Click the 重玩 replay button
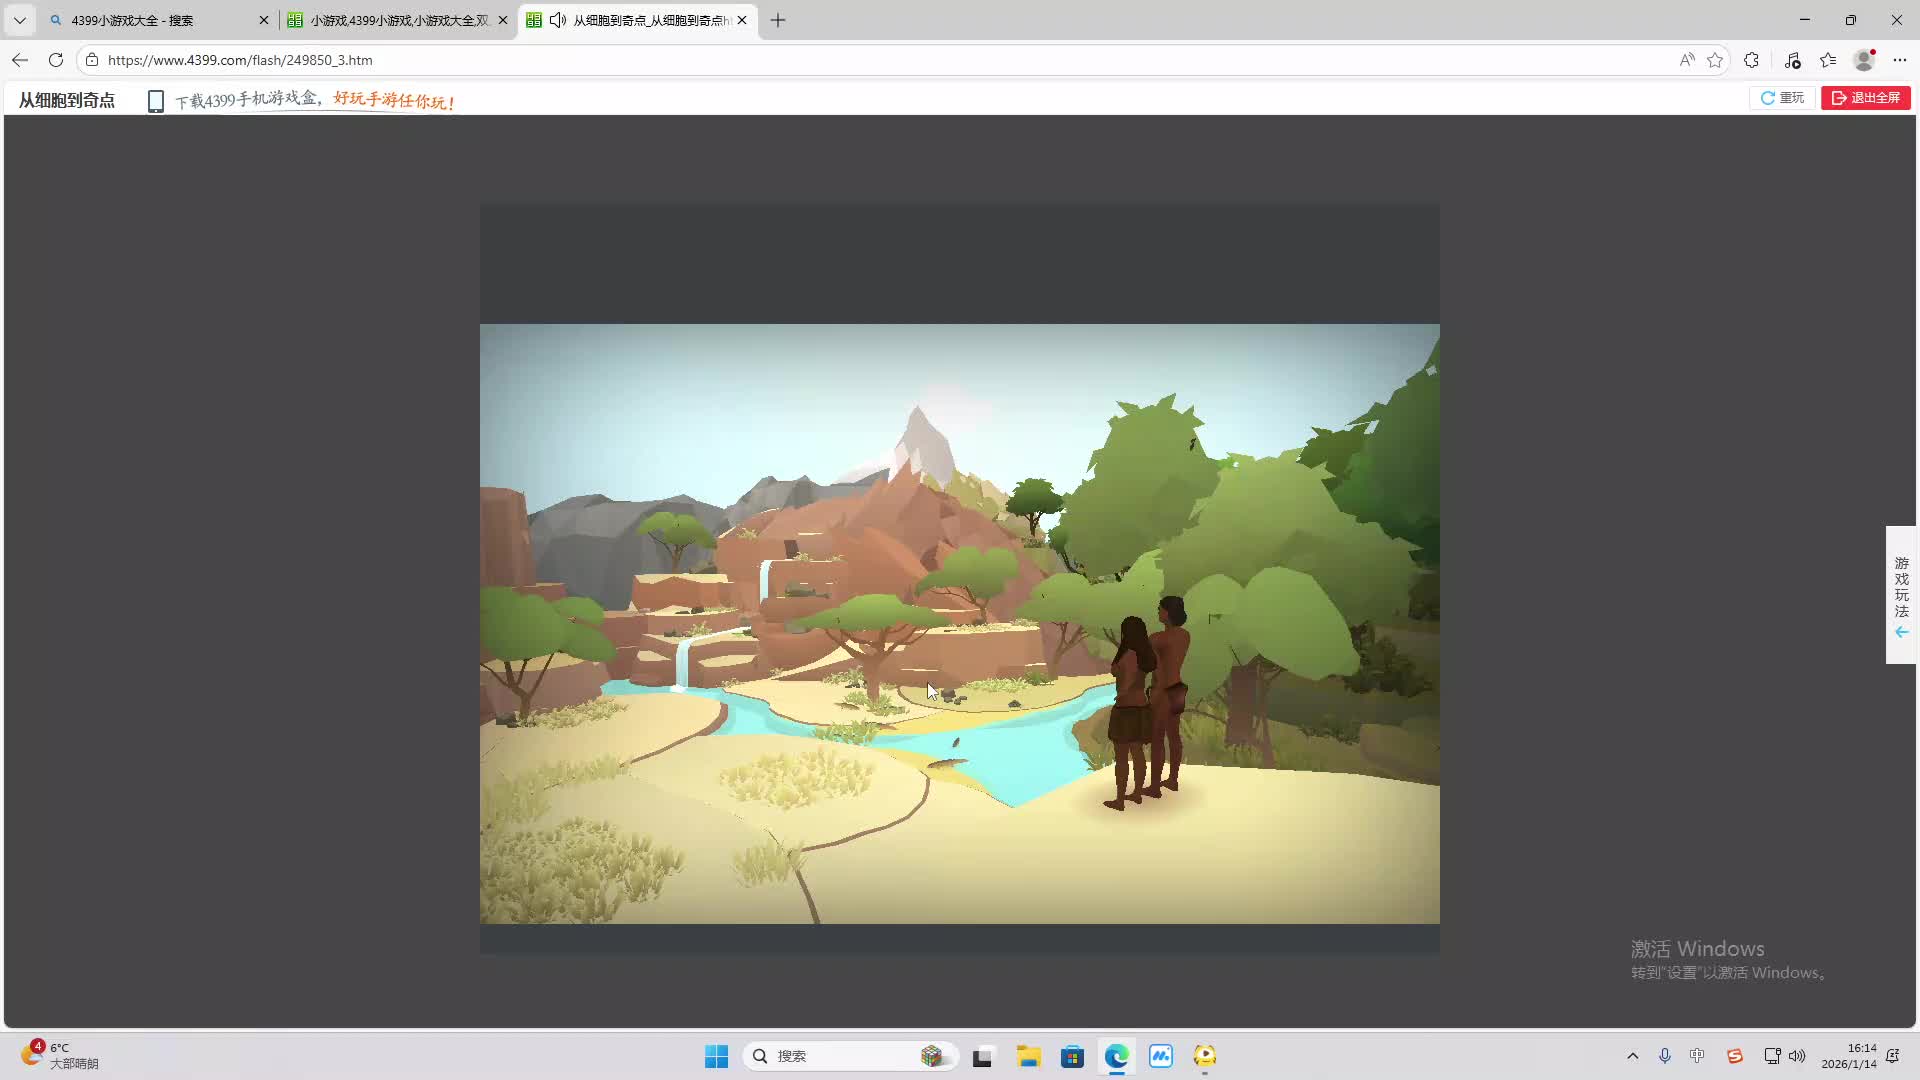The height and width of the screenshot is (1080, 1920). coord(1783,98)
